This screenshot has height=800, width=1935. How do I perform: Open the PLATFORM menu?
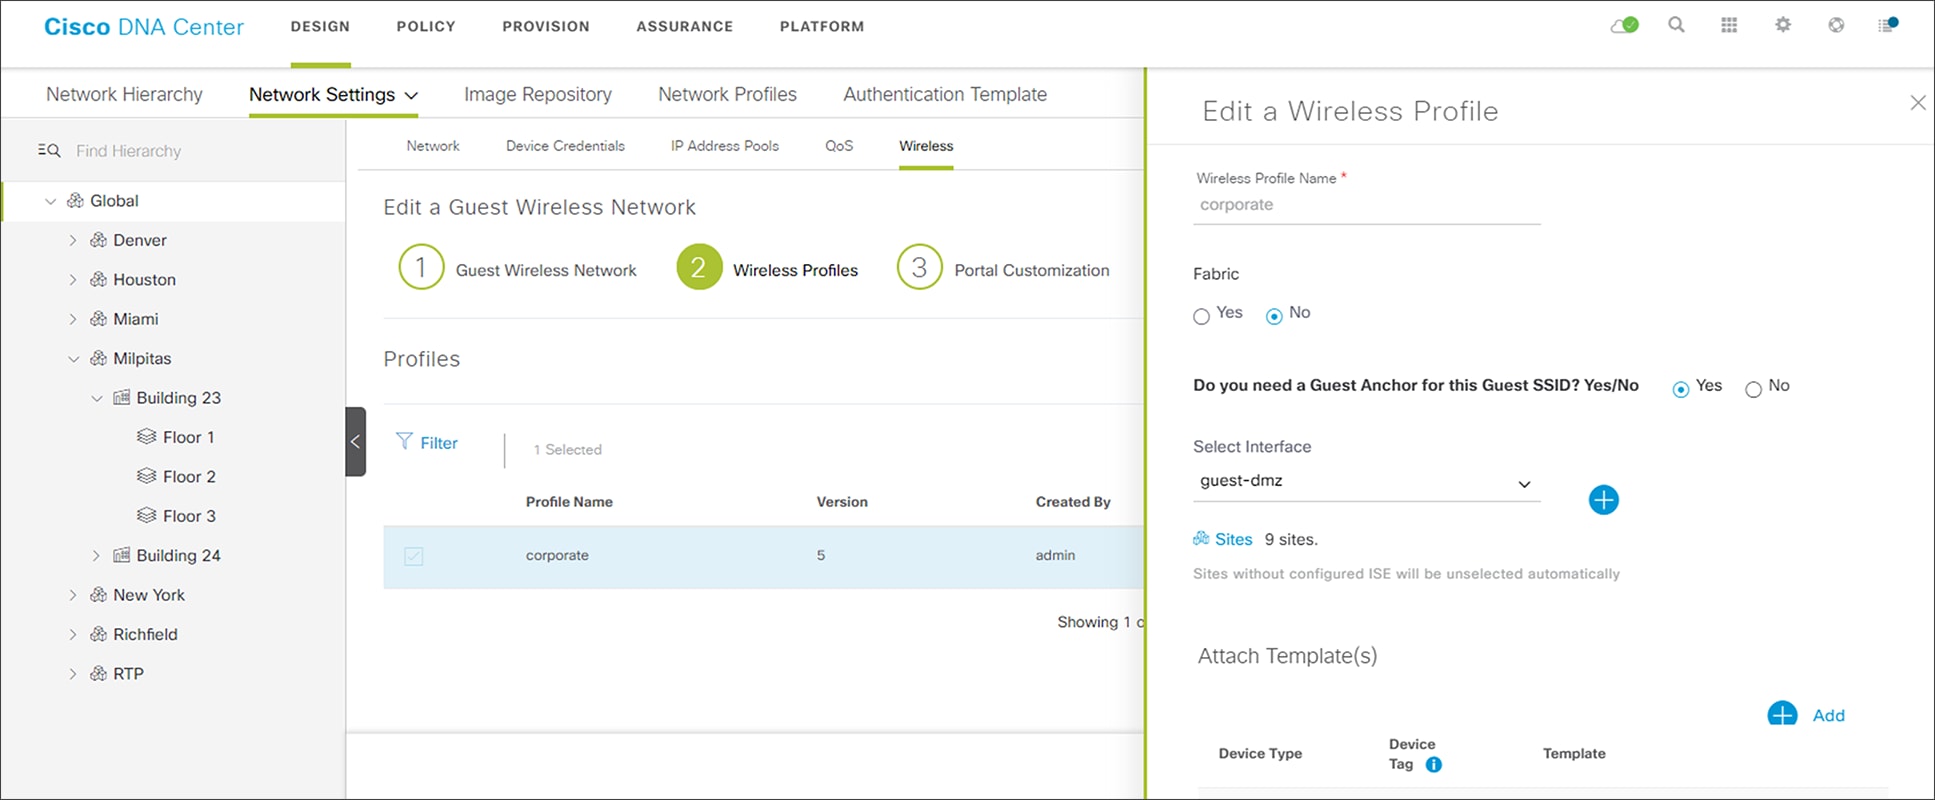pos(822,26)
